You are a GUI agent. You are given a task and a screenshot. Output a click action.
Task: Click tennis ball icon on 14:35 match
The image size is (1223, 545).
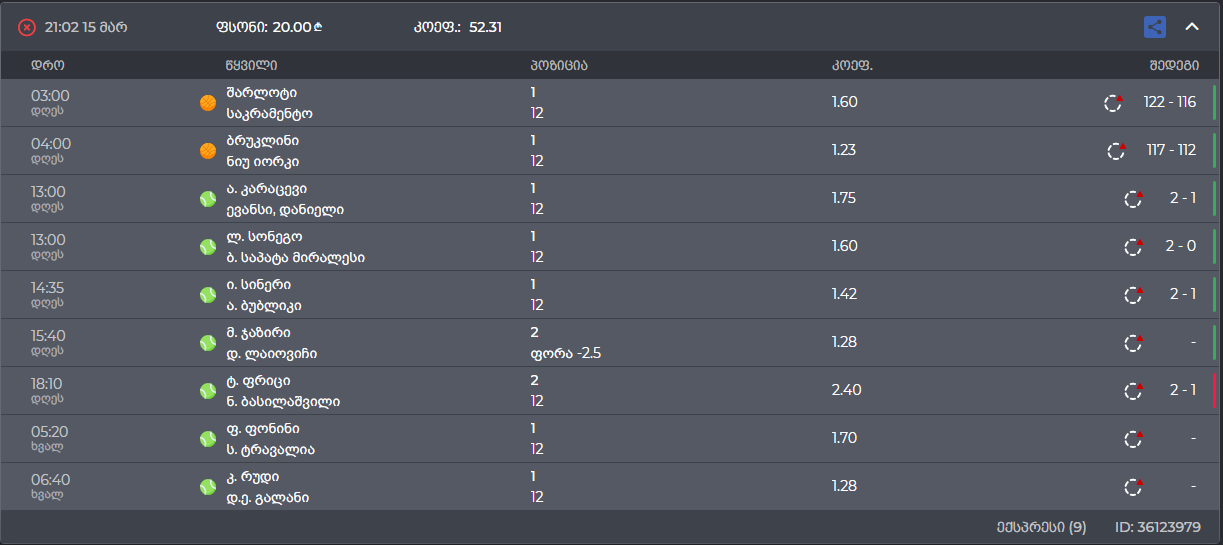pyautogui.click(x=208, y=295)
